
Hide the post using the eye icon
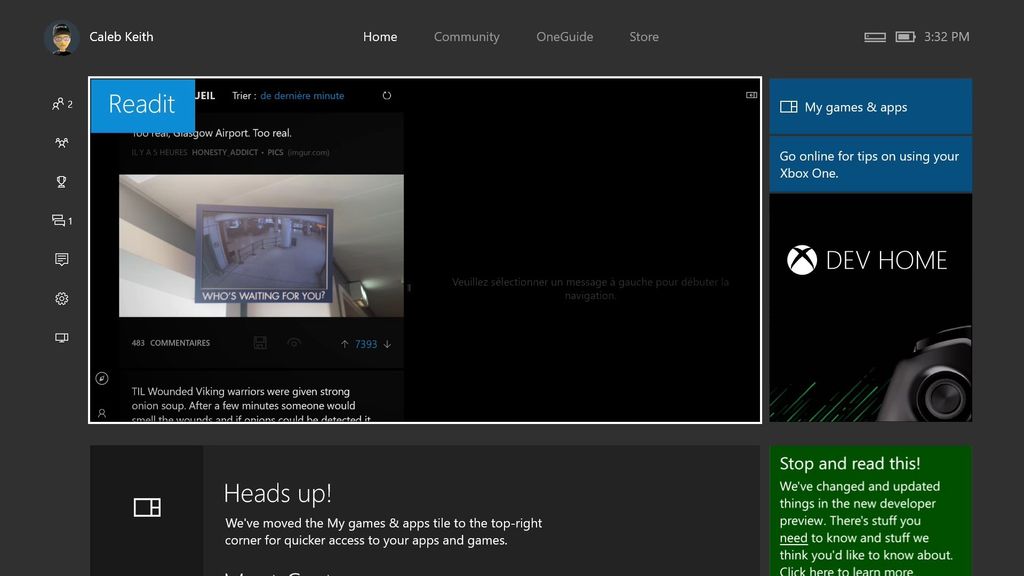pos(293,343)
